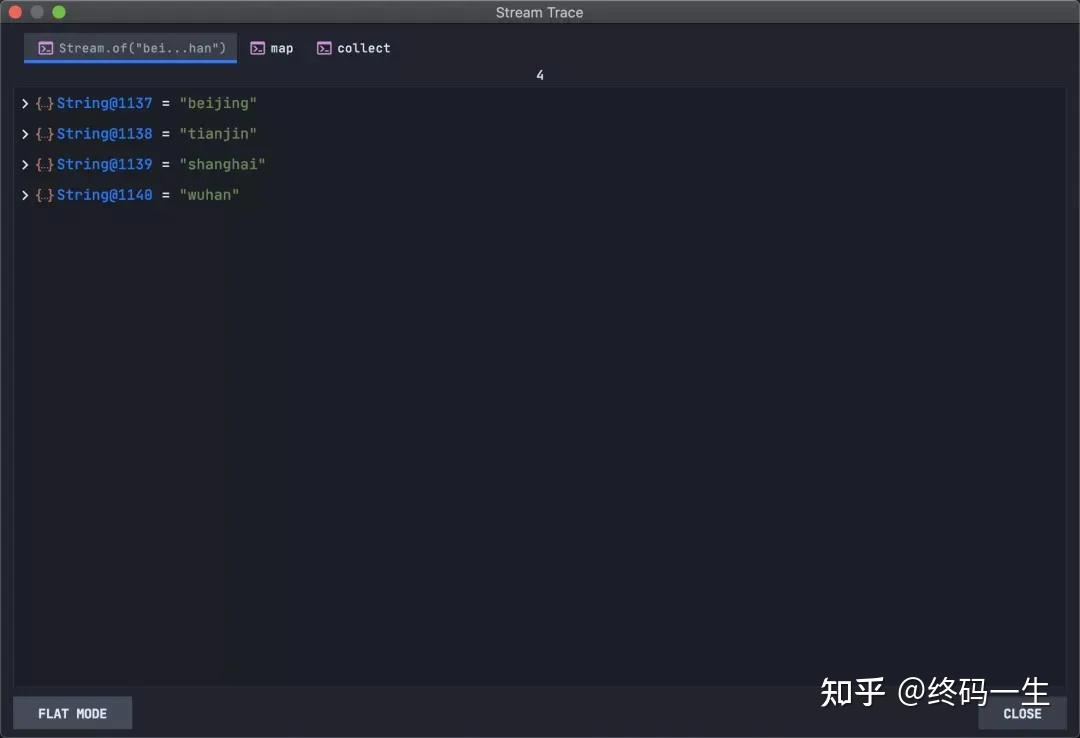Expand the String@1139 "shanghai" entry

[x=25, y=163]
